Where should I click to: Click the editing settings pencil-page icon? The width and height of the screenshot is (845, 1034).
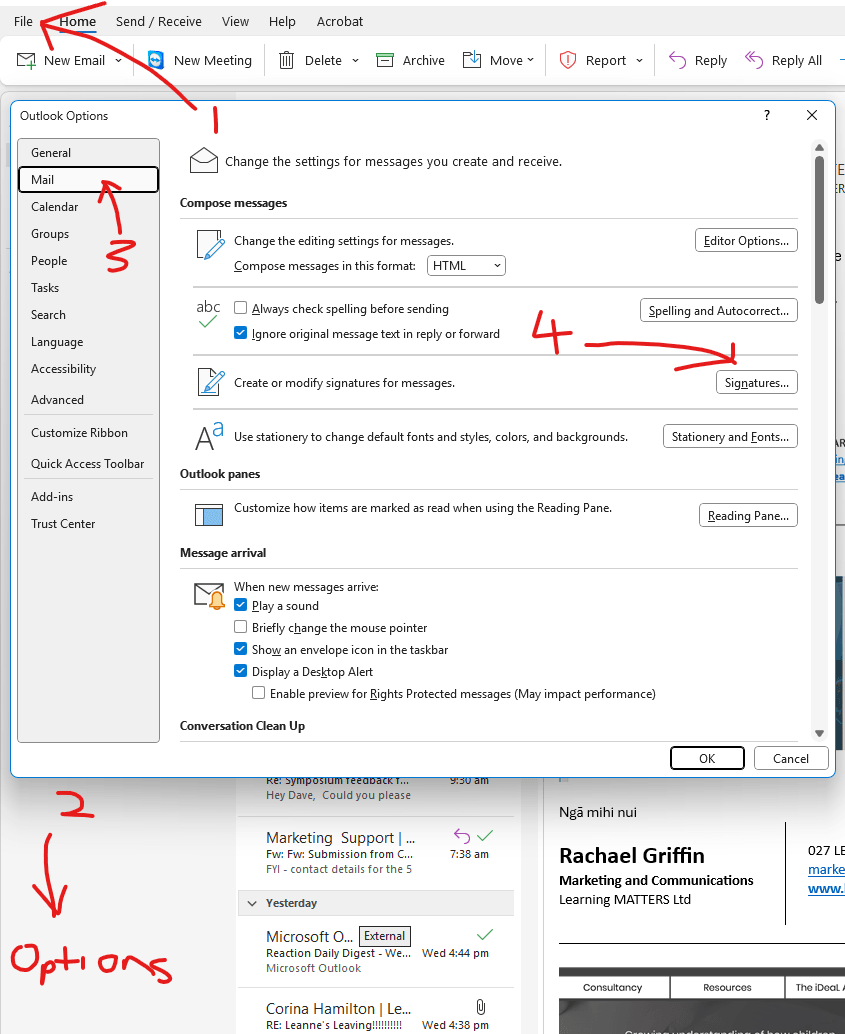[x=210, y=245]
